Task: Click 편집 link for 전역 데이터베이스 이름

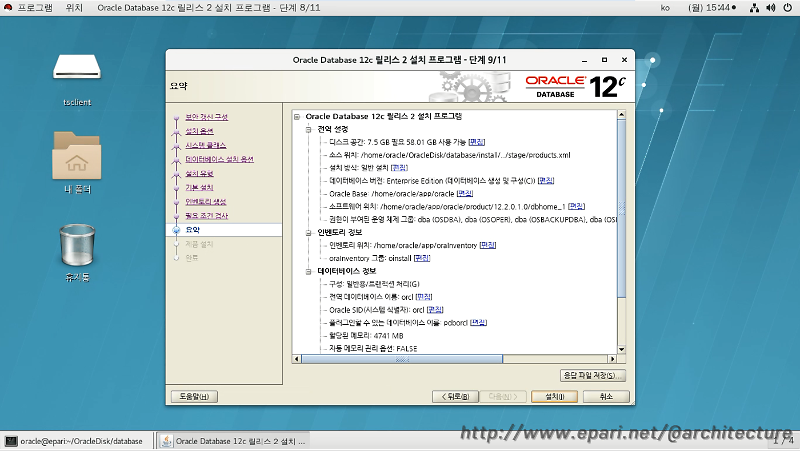Action: tap(424, 297)
